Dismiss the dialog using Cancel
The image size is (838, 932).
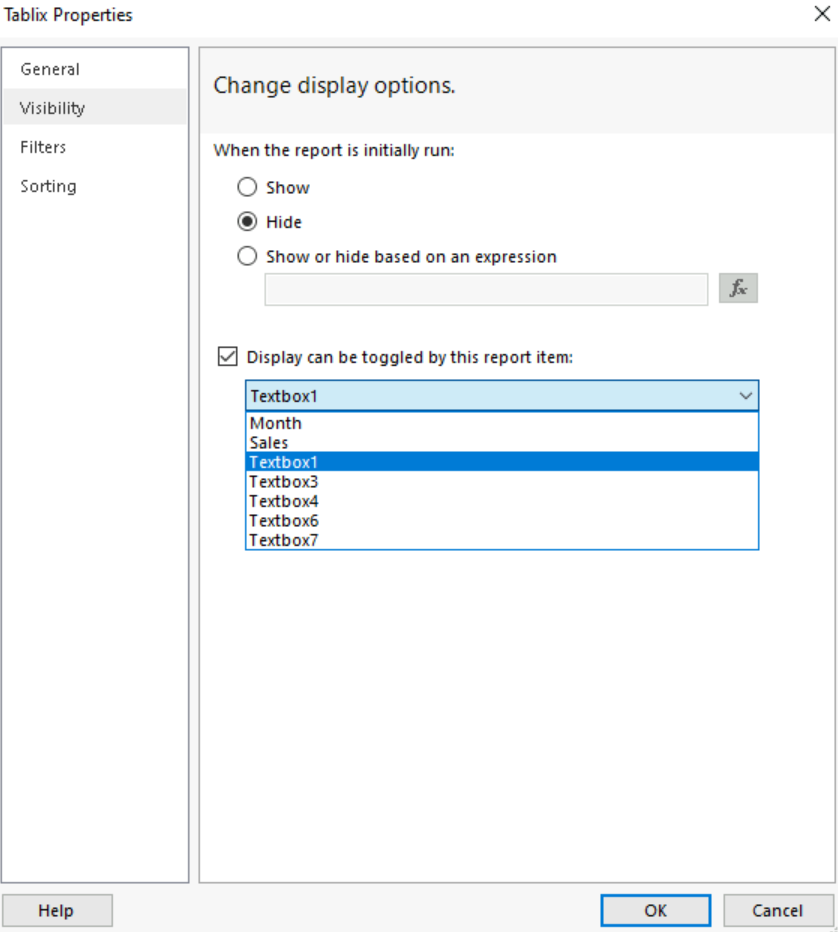click(x=778, y=910)
